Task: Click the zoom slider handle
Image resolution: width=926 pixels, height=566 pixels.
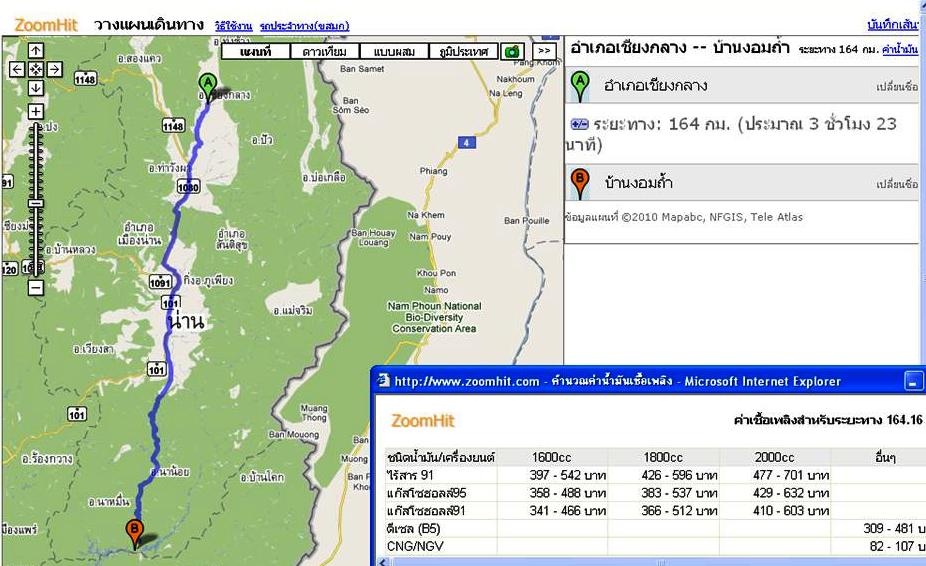Action: coord(35,203)
